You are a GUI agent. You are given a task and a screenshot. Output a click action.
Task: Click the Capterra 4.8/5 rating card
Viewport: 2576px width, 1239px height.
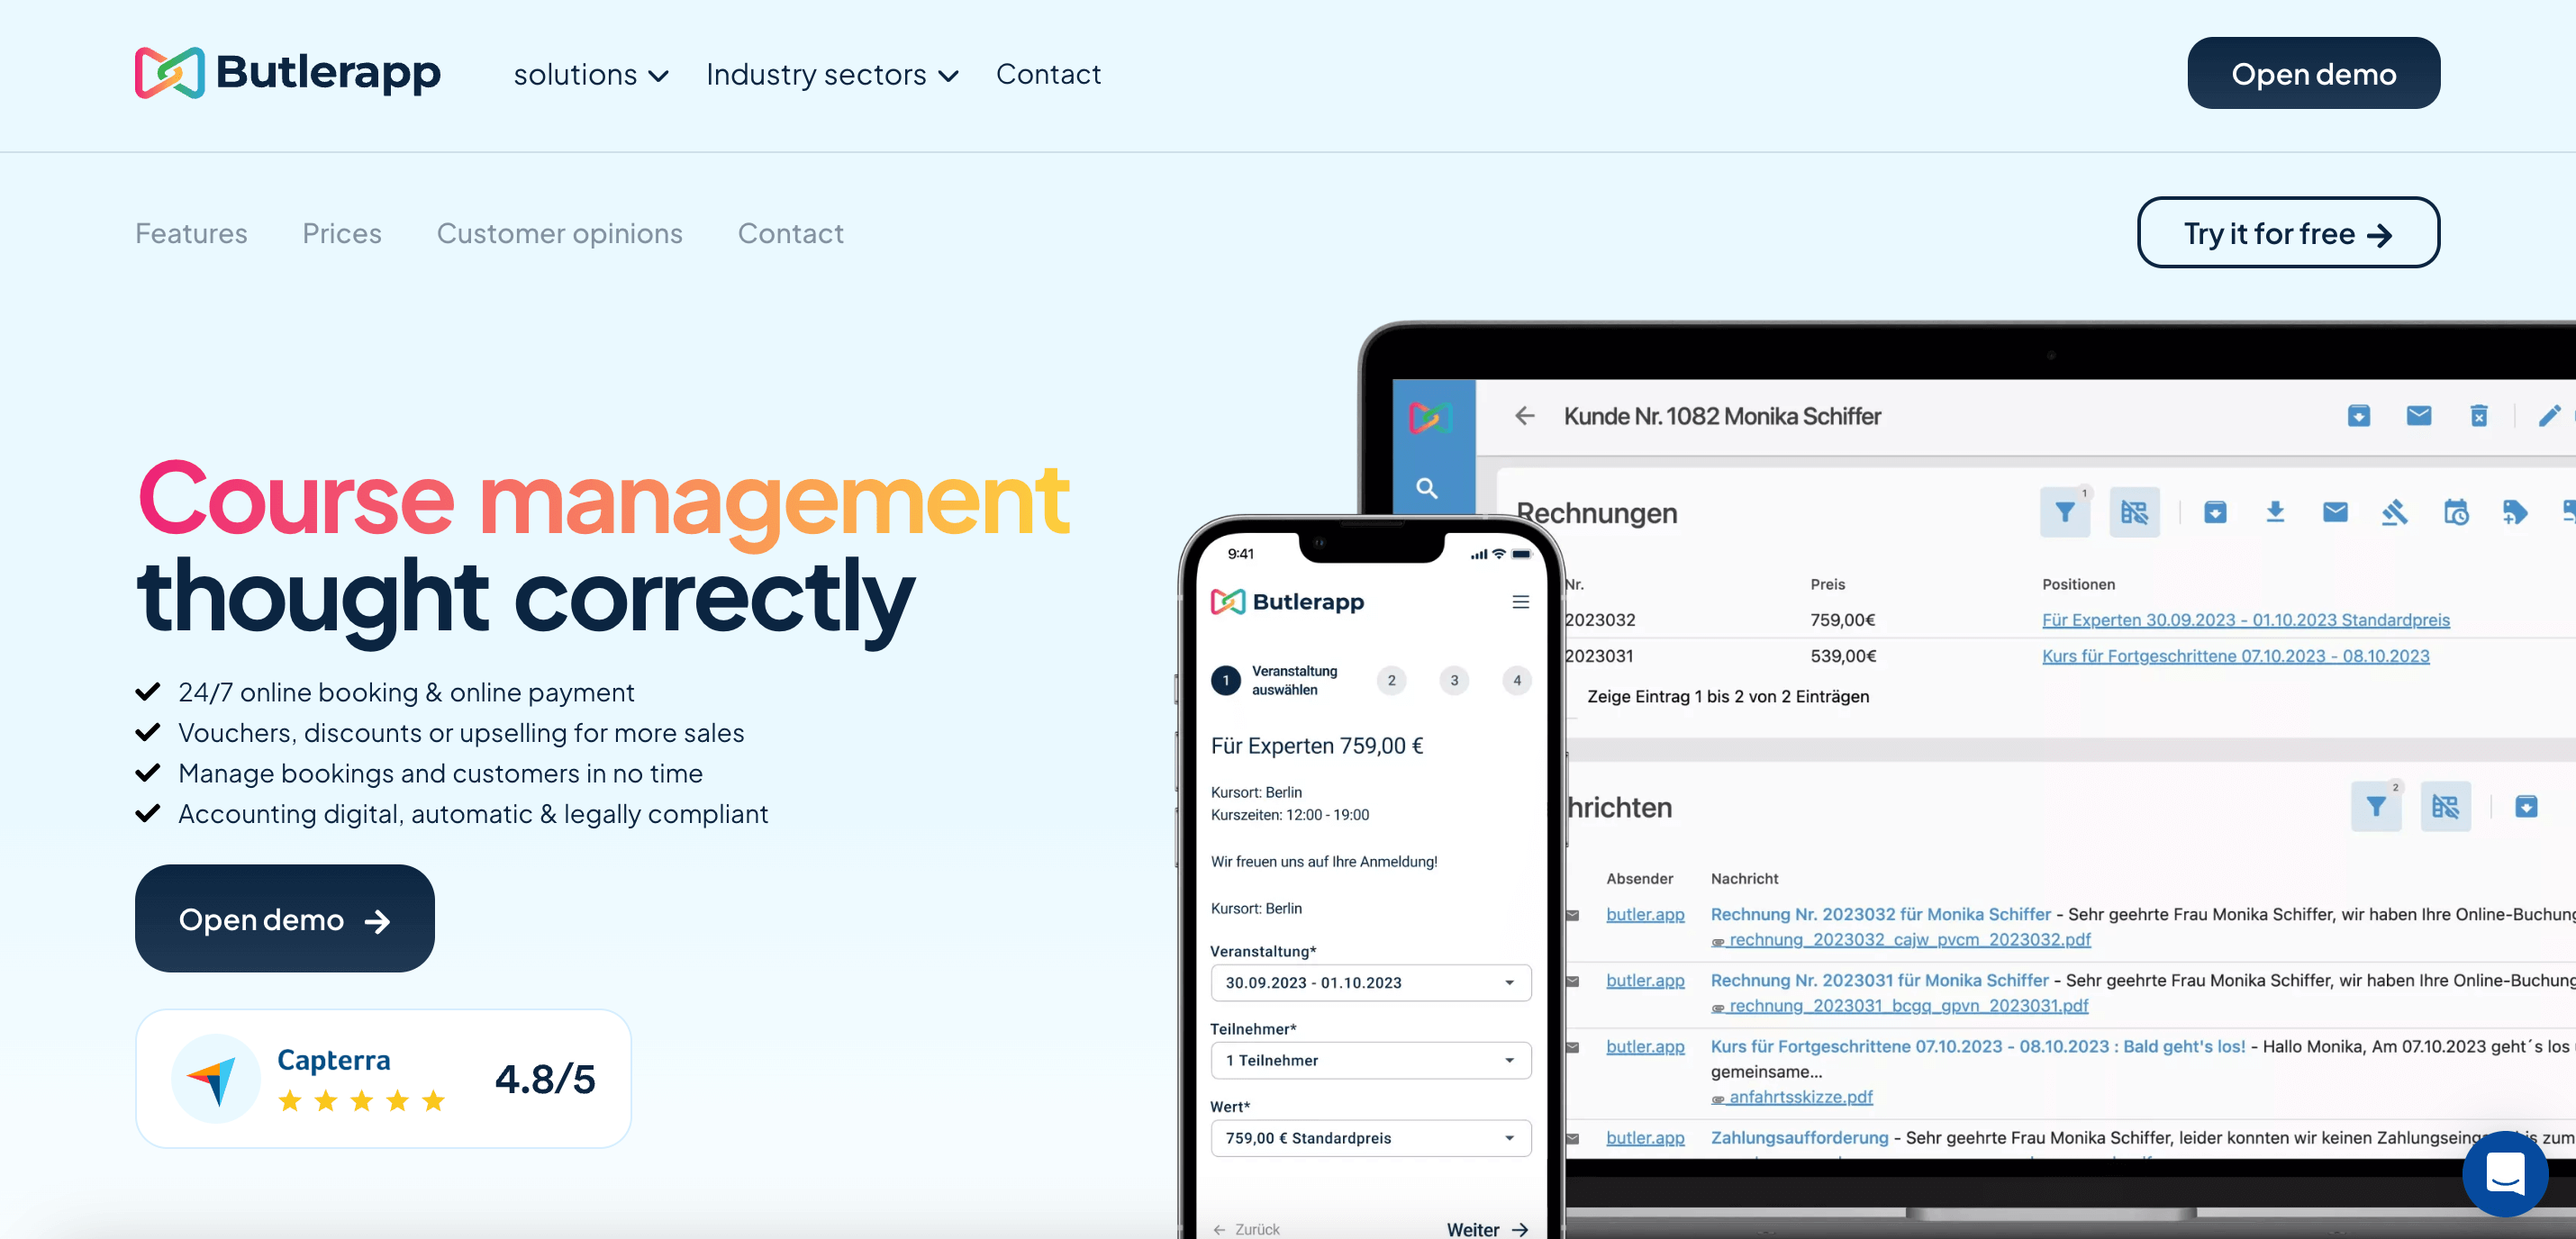[x=383, y=1078]
